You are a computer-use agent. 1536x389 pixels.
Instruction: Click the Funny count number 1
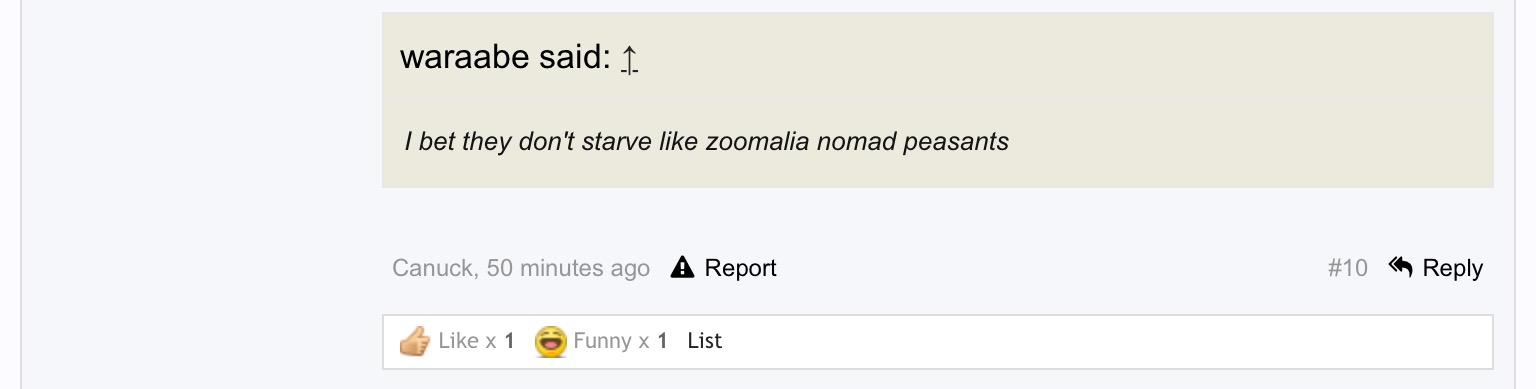(x=662, y=341)
